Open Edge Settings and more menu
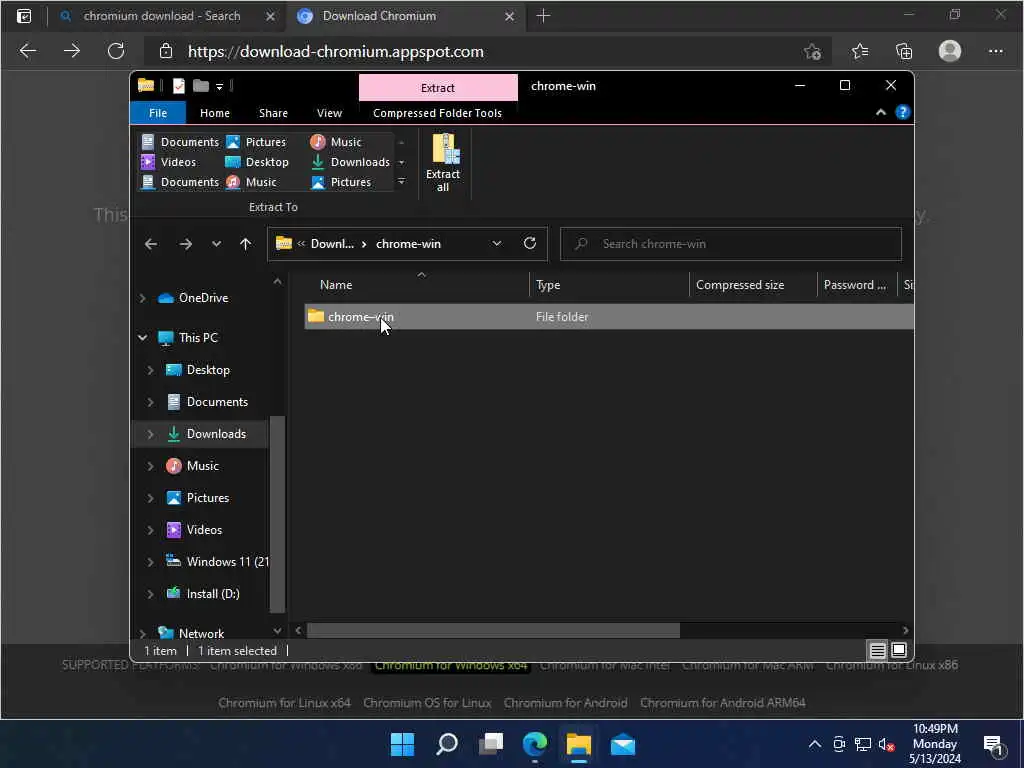1024x768 pixels. coord(995,51)
